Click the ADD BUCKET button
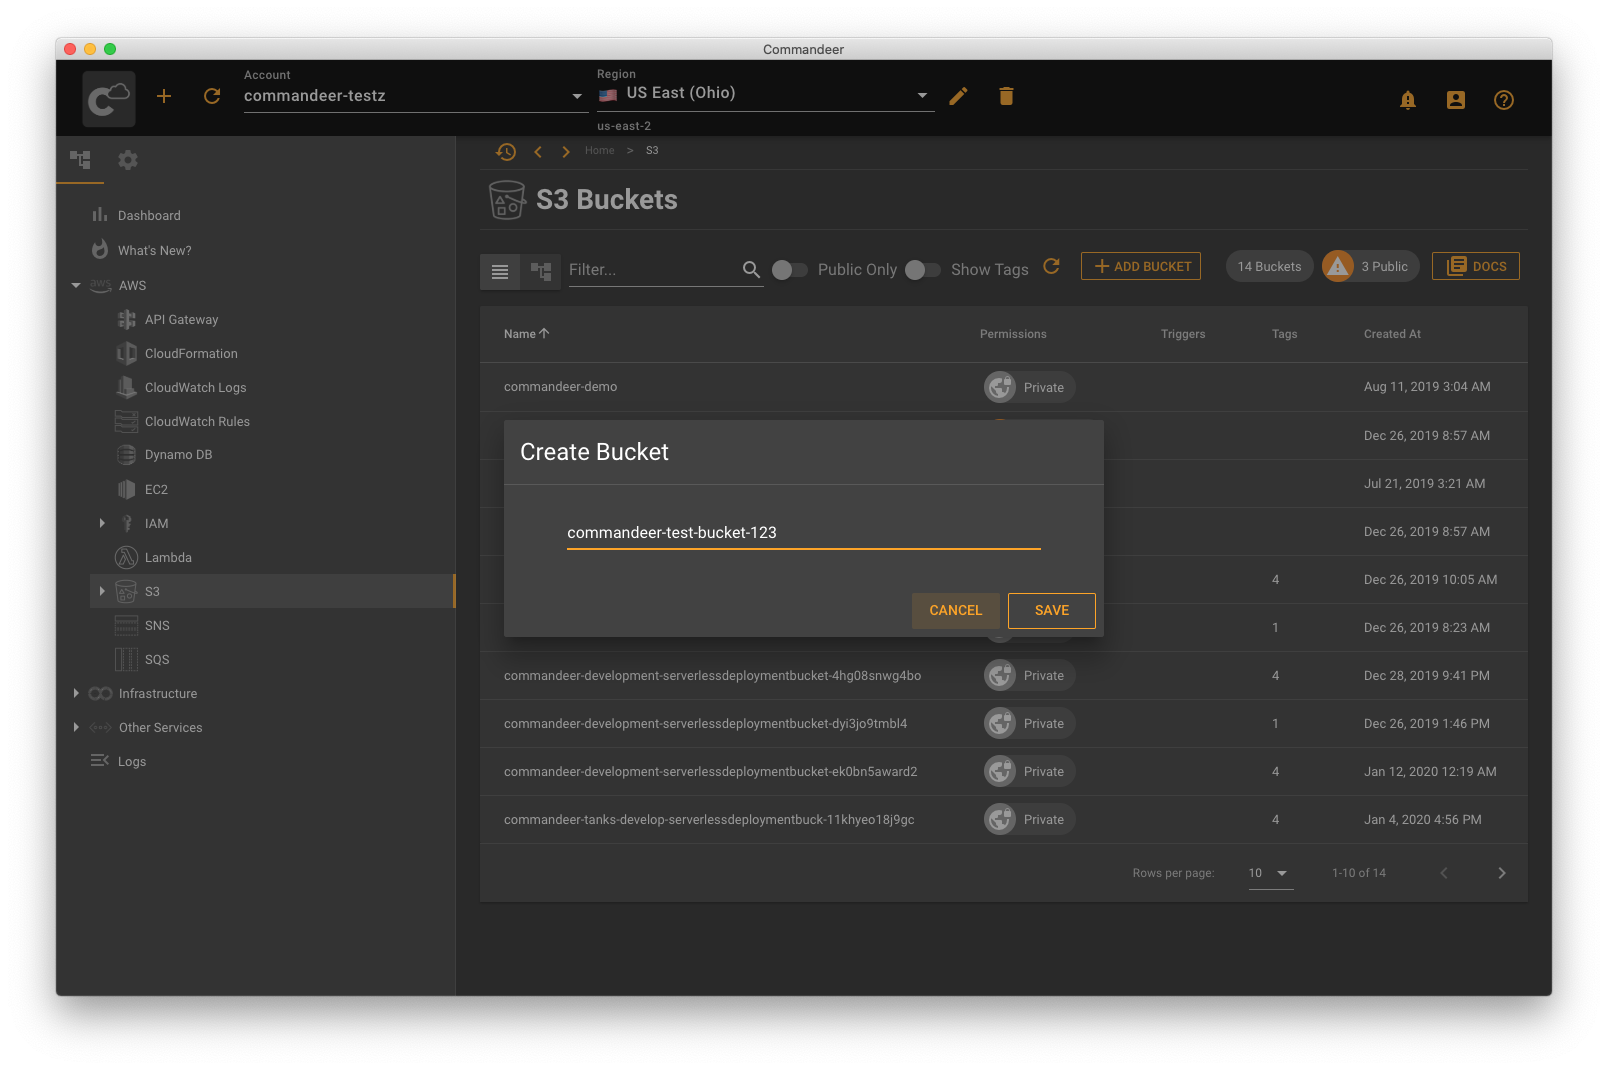Viewport: 1608px width, 1070px height. click(x=1141, y=266)
